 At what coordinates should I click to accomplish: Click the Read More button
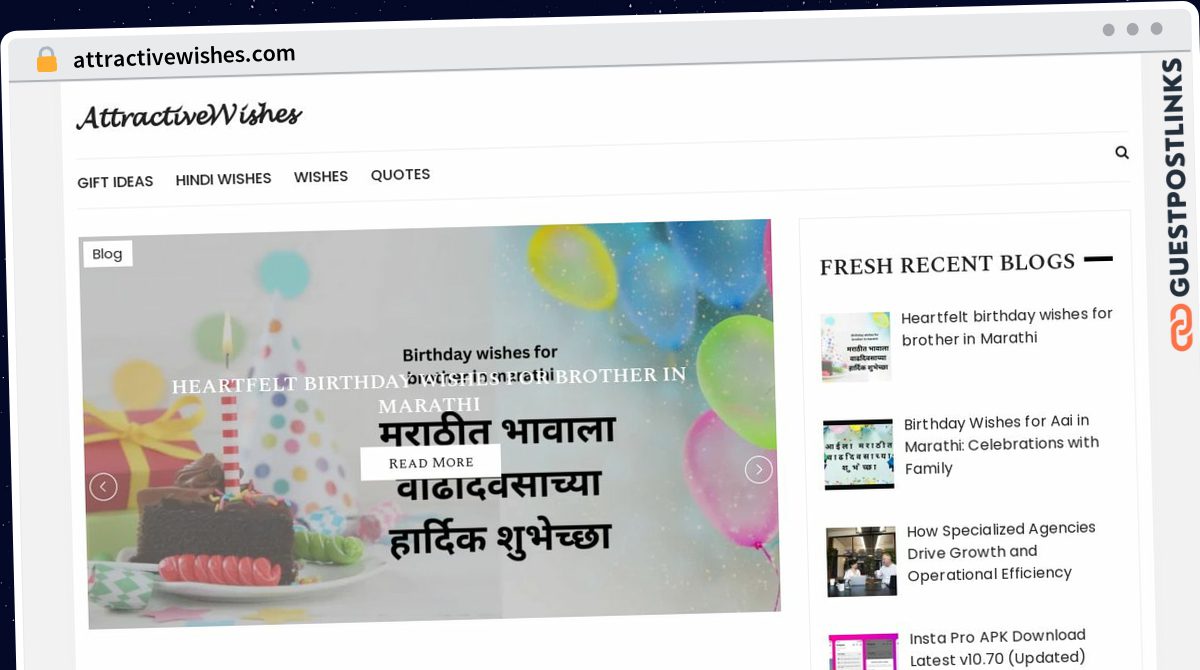(x=431, y=463)
